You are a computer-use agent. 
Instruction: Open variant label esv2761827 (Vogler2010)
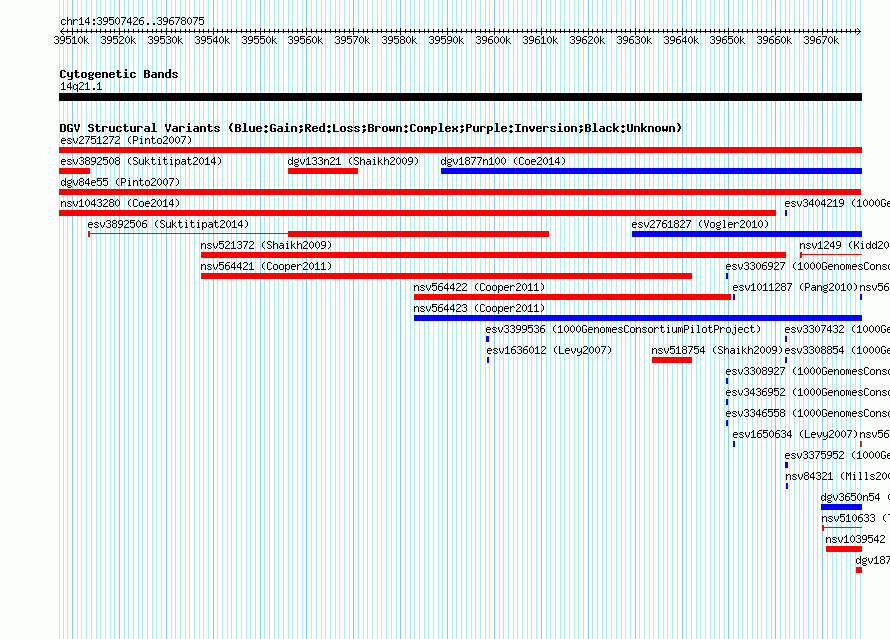point(700,224)
